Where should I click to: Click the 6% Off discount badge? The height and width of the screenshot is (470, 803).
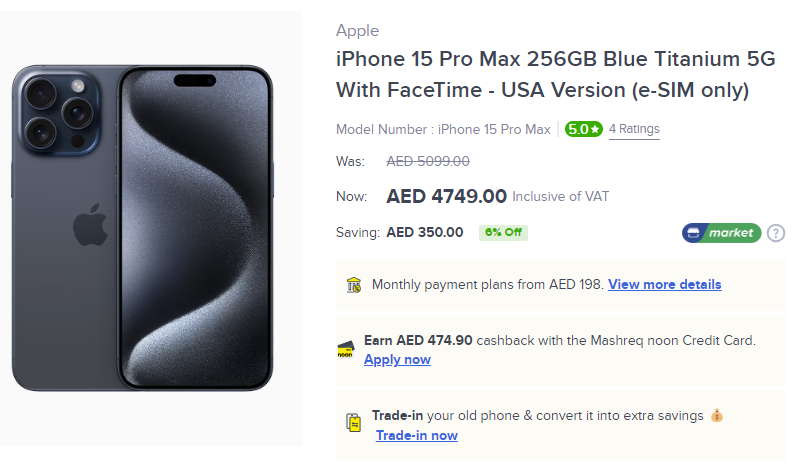point(502,233)
